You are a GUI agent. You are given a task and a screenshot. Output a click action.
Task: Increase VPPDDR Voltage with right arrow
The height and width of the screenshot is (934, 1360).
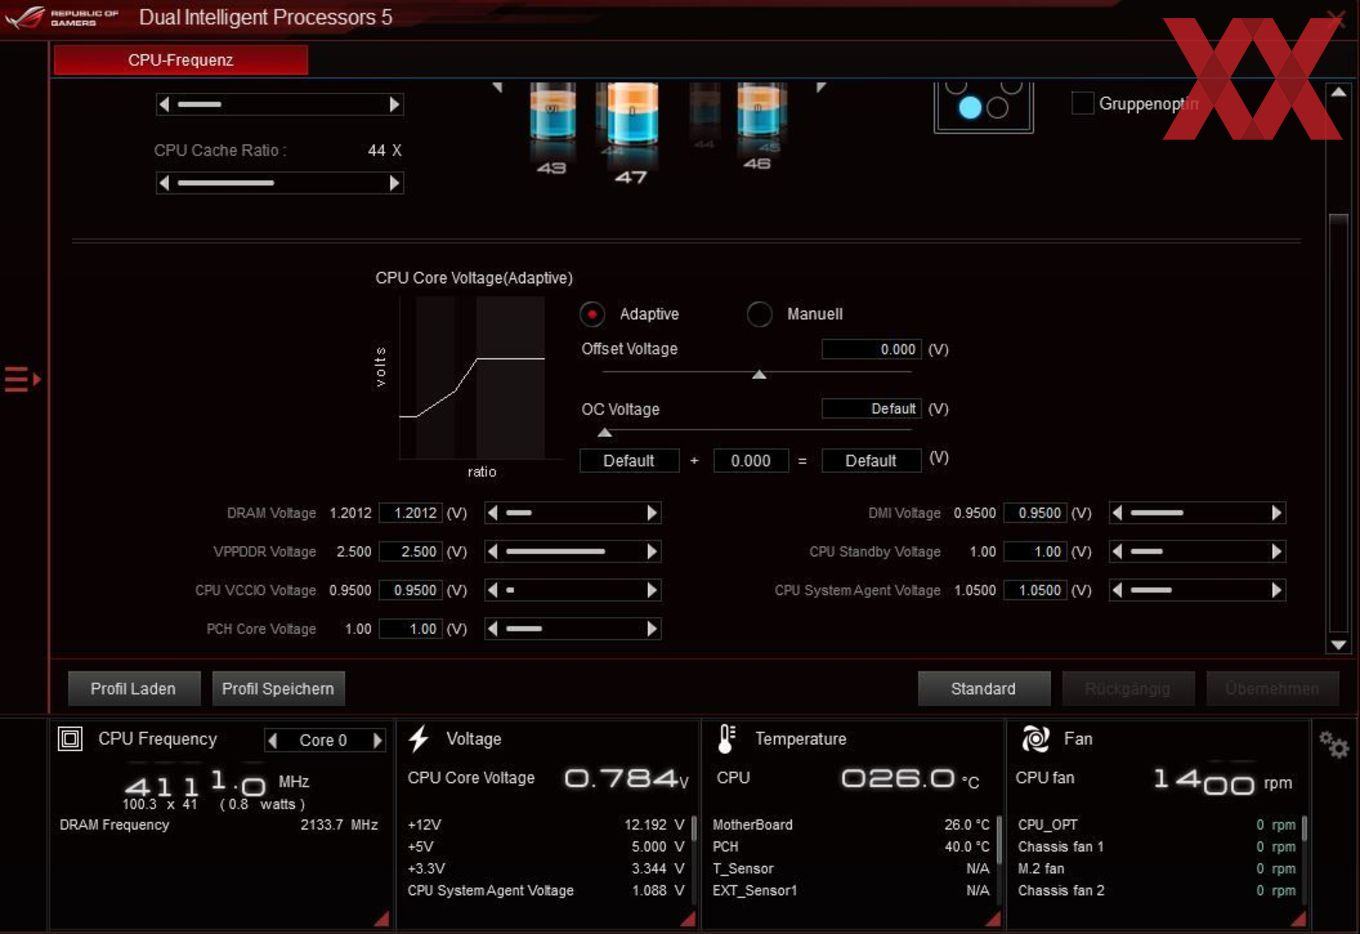click(652, 551)
